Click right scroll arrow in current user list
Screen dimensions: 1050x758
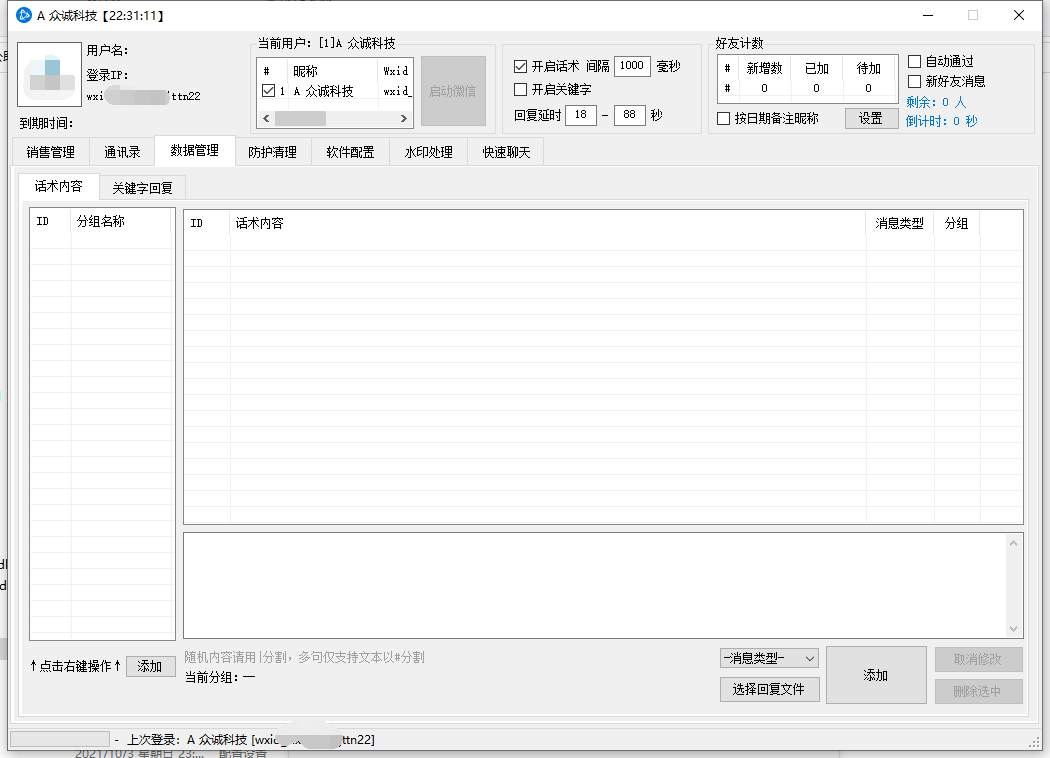(405, 119)
